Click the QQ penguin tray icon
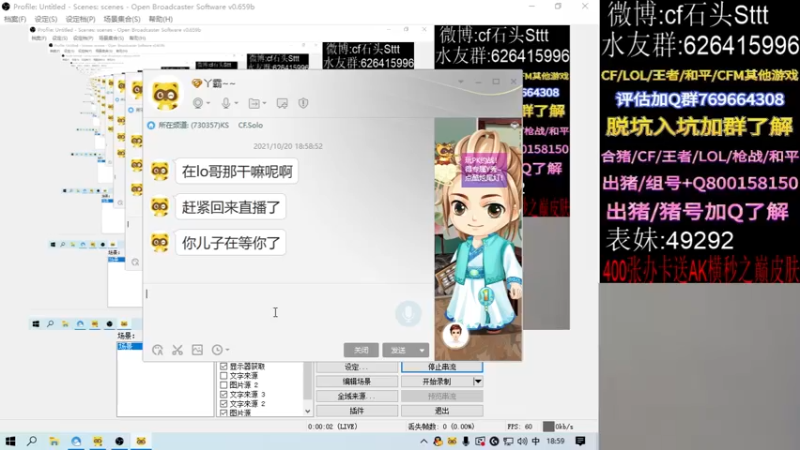Viewport: 800px width, 450px height. (438, 441)
